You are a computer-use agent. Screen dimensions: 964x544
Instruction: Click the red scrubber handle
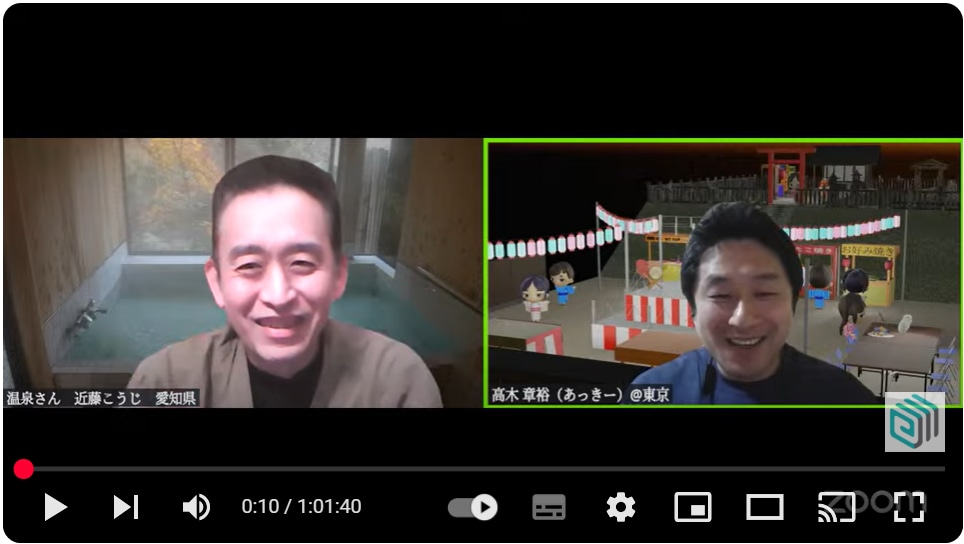[24, 469]
